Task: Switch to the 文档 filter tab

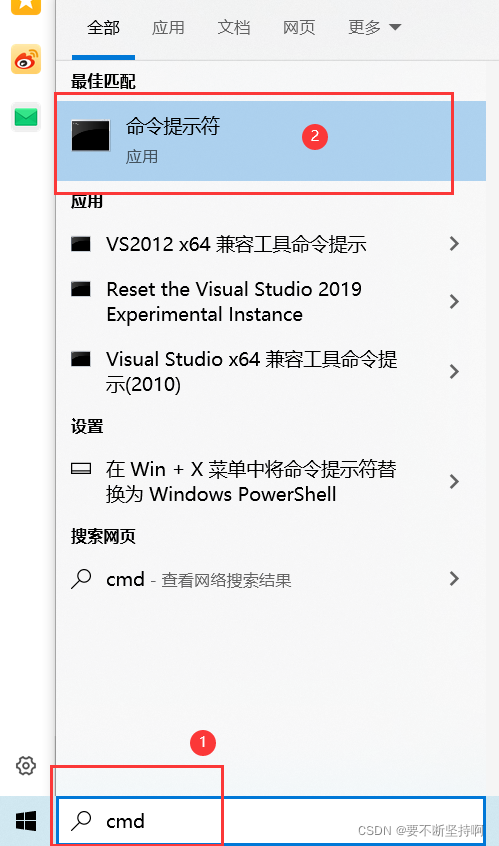Action: pos(234,28)
